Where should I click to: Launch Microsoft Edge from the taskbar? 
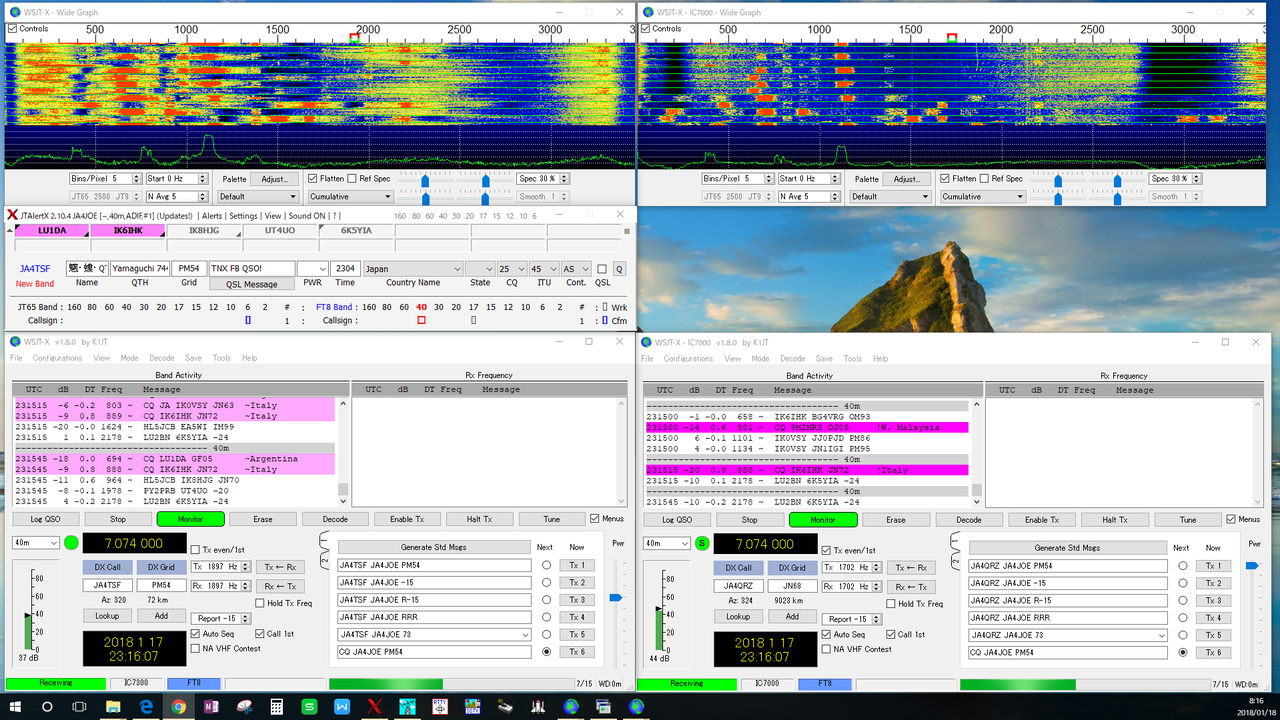(x=146, y=706)
